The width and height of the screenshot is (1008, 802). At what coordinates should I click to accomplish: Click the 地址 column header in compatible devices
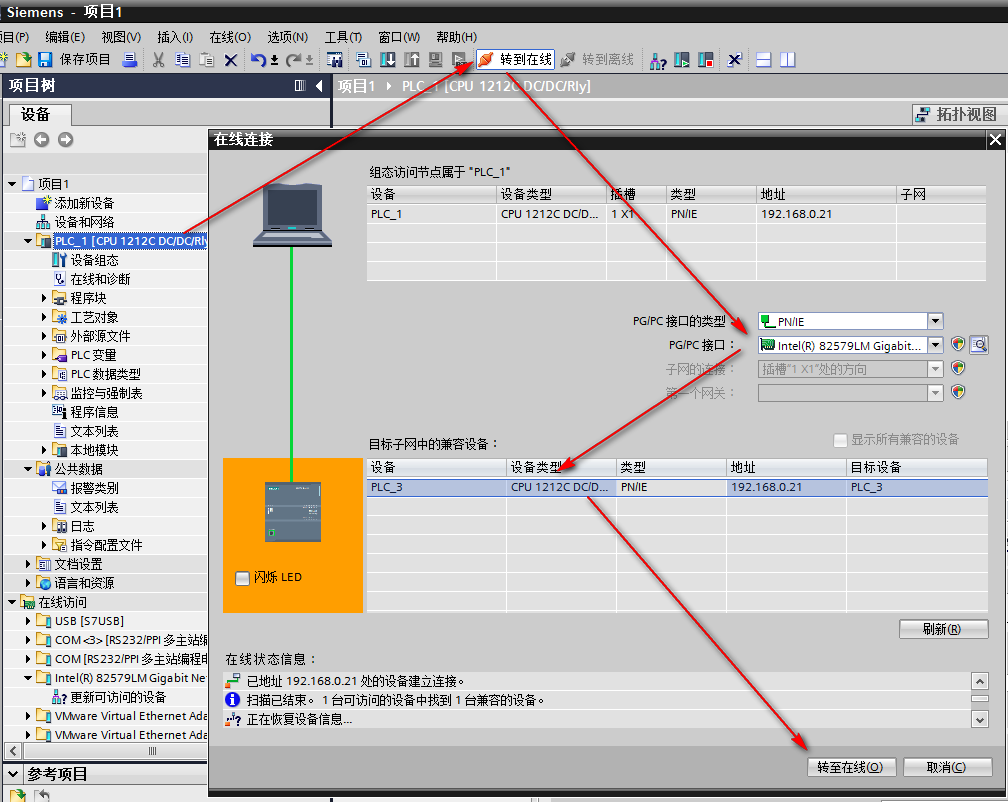786,467
